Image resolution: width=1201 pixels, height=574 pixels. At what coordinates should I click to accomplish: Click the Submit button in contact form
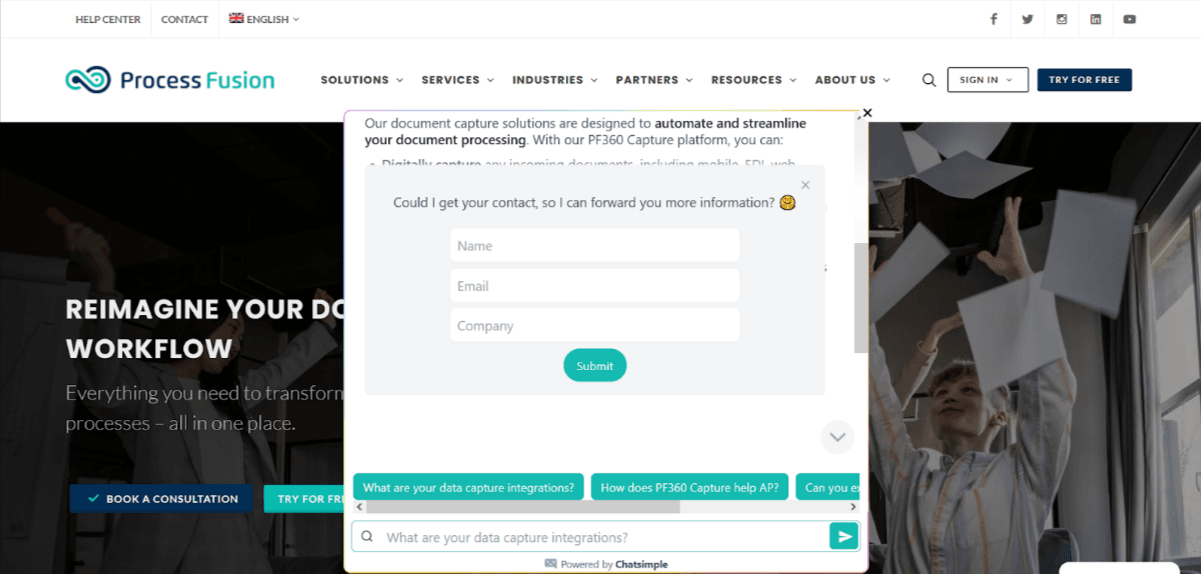(x=595, y=366)
